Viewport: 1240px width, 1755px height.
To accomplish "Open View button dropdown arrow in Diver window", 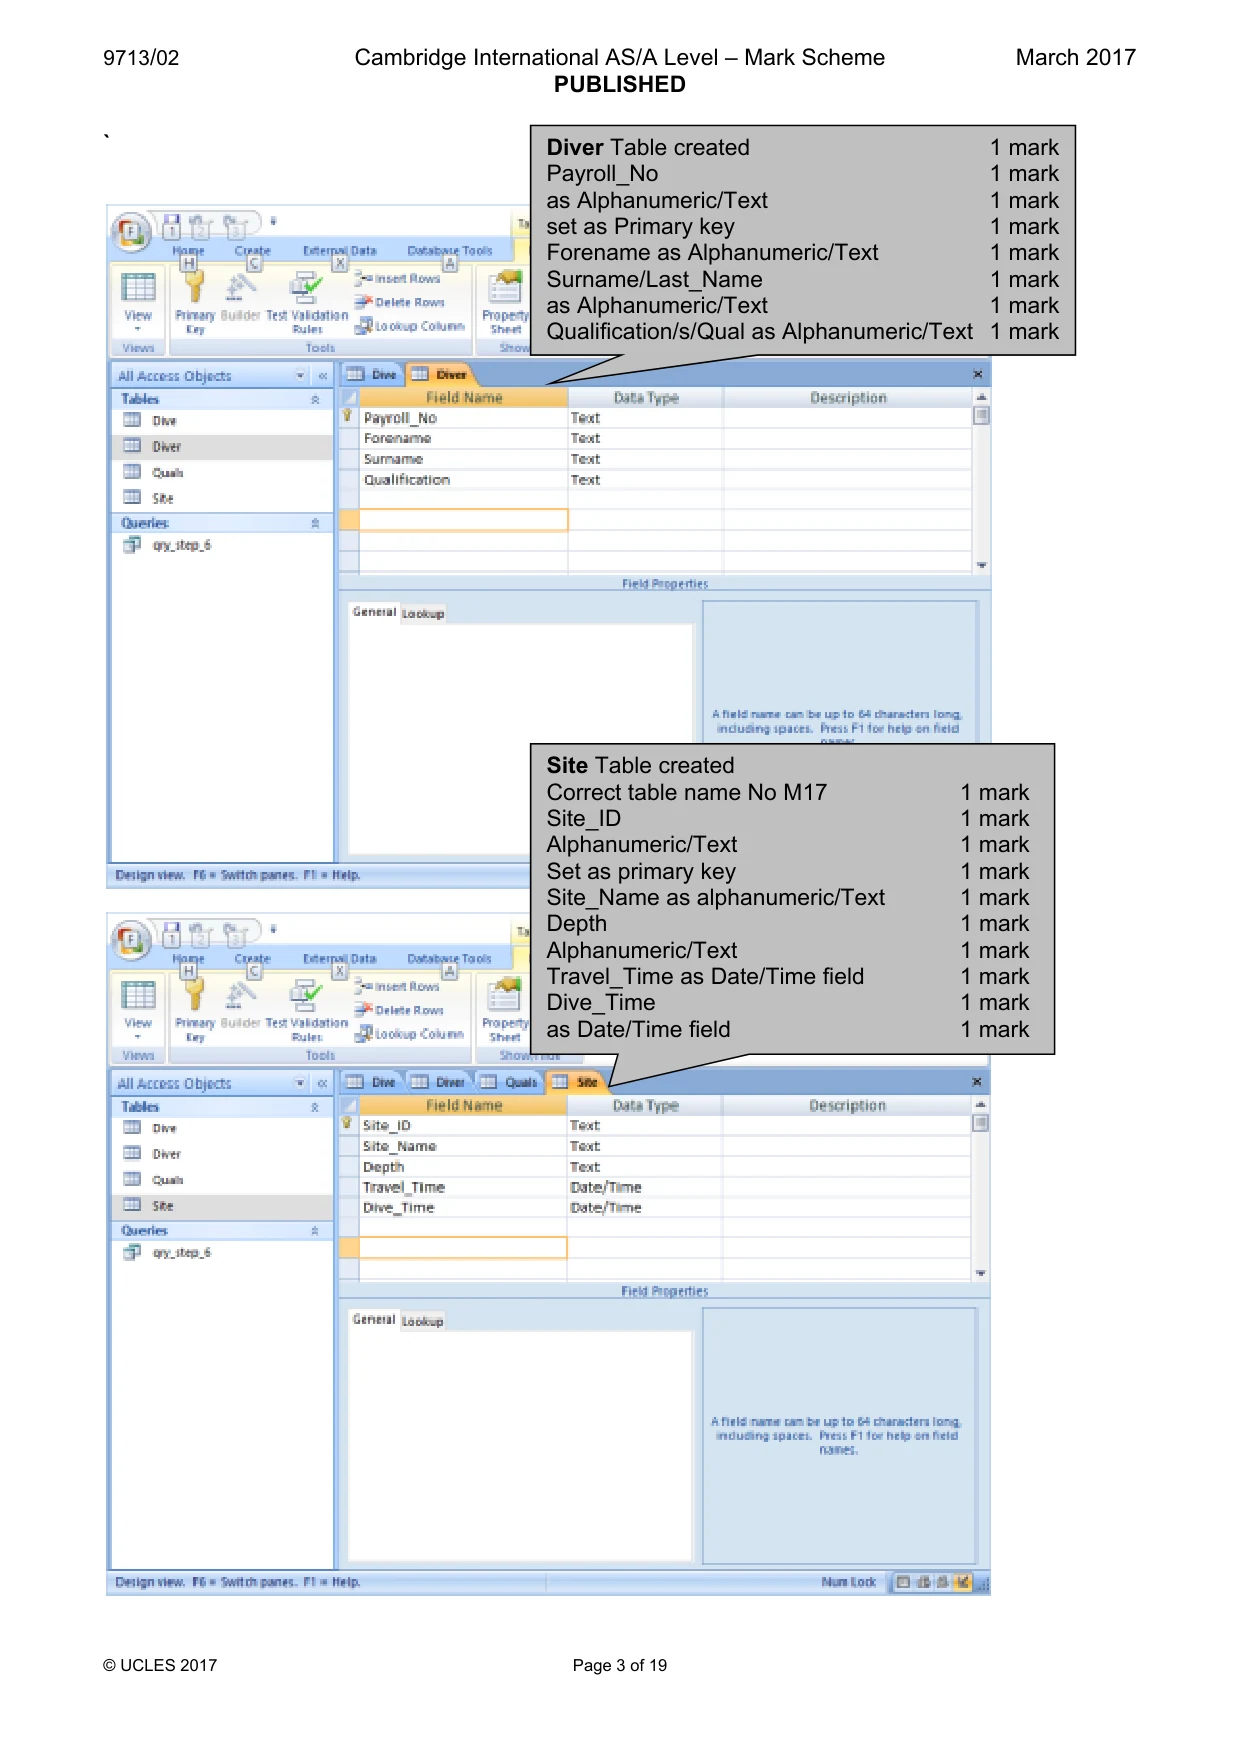I will tap(138, 329).
